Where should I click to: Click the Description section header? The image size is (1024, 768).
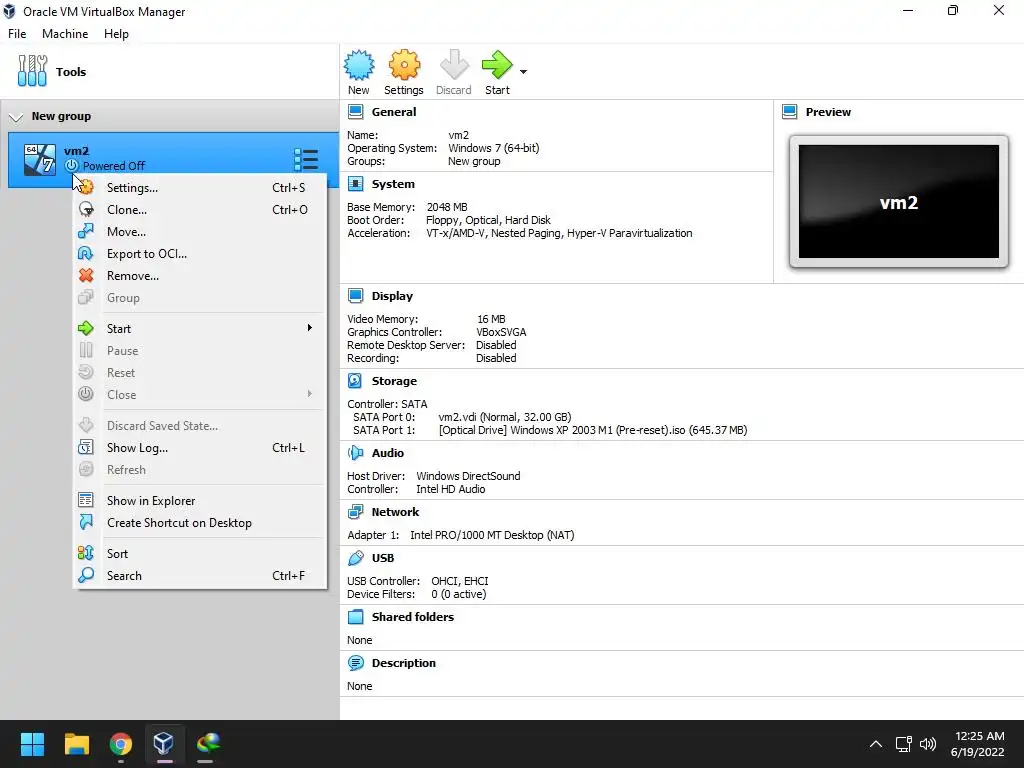click(404, 664)
